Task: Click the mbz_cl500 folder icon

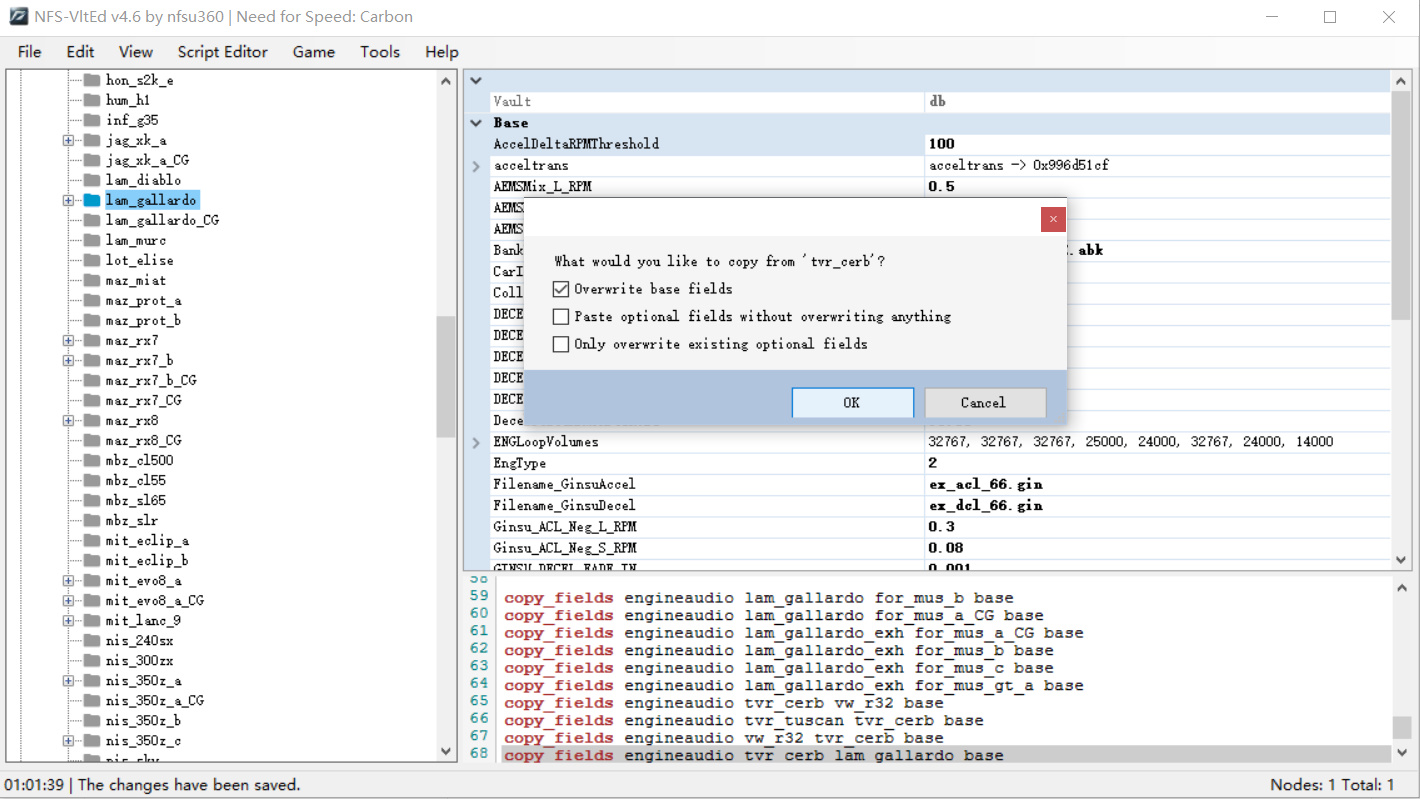Action: click(92, 460)
